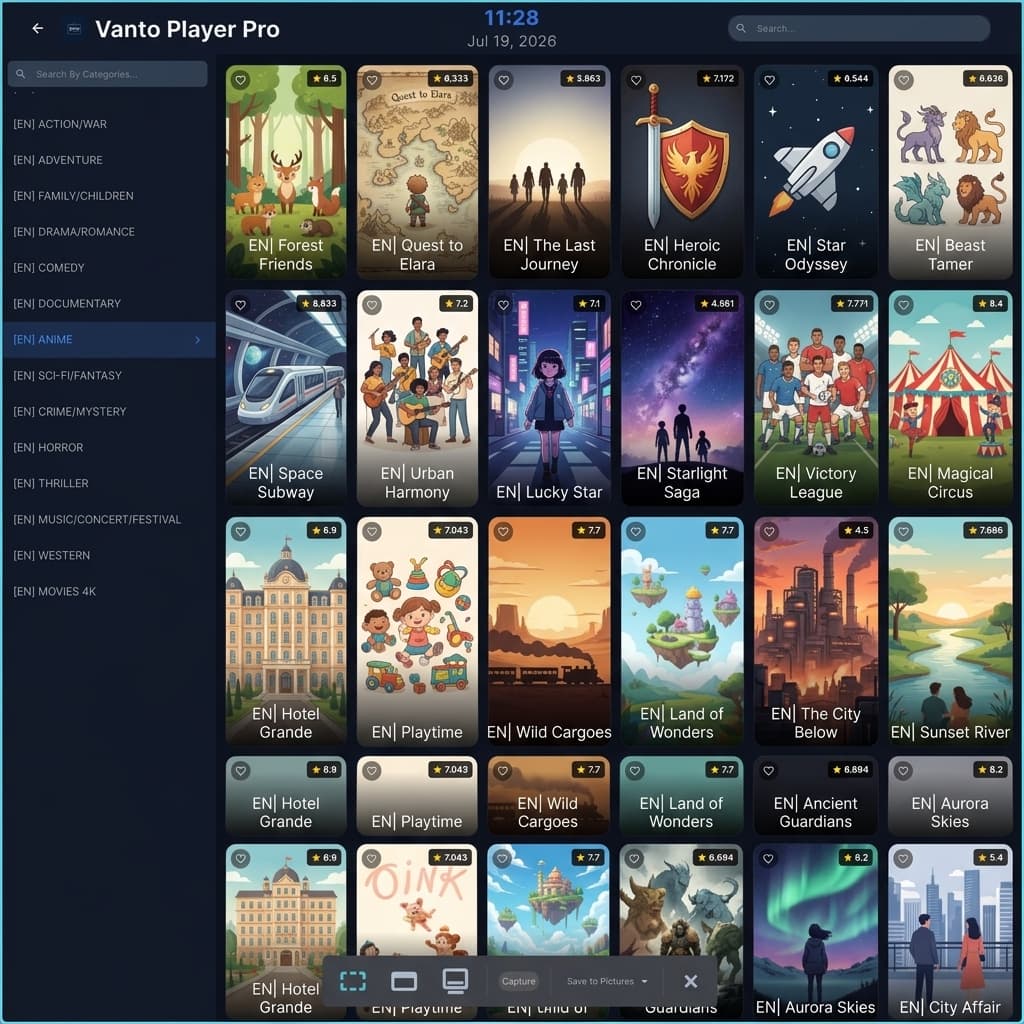
Task: Open the Beast Tamer poster
Action: click(950, 172)
